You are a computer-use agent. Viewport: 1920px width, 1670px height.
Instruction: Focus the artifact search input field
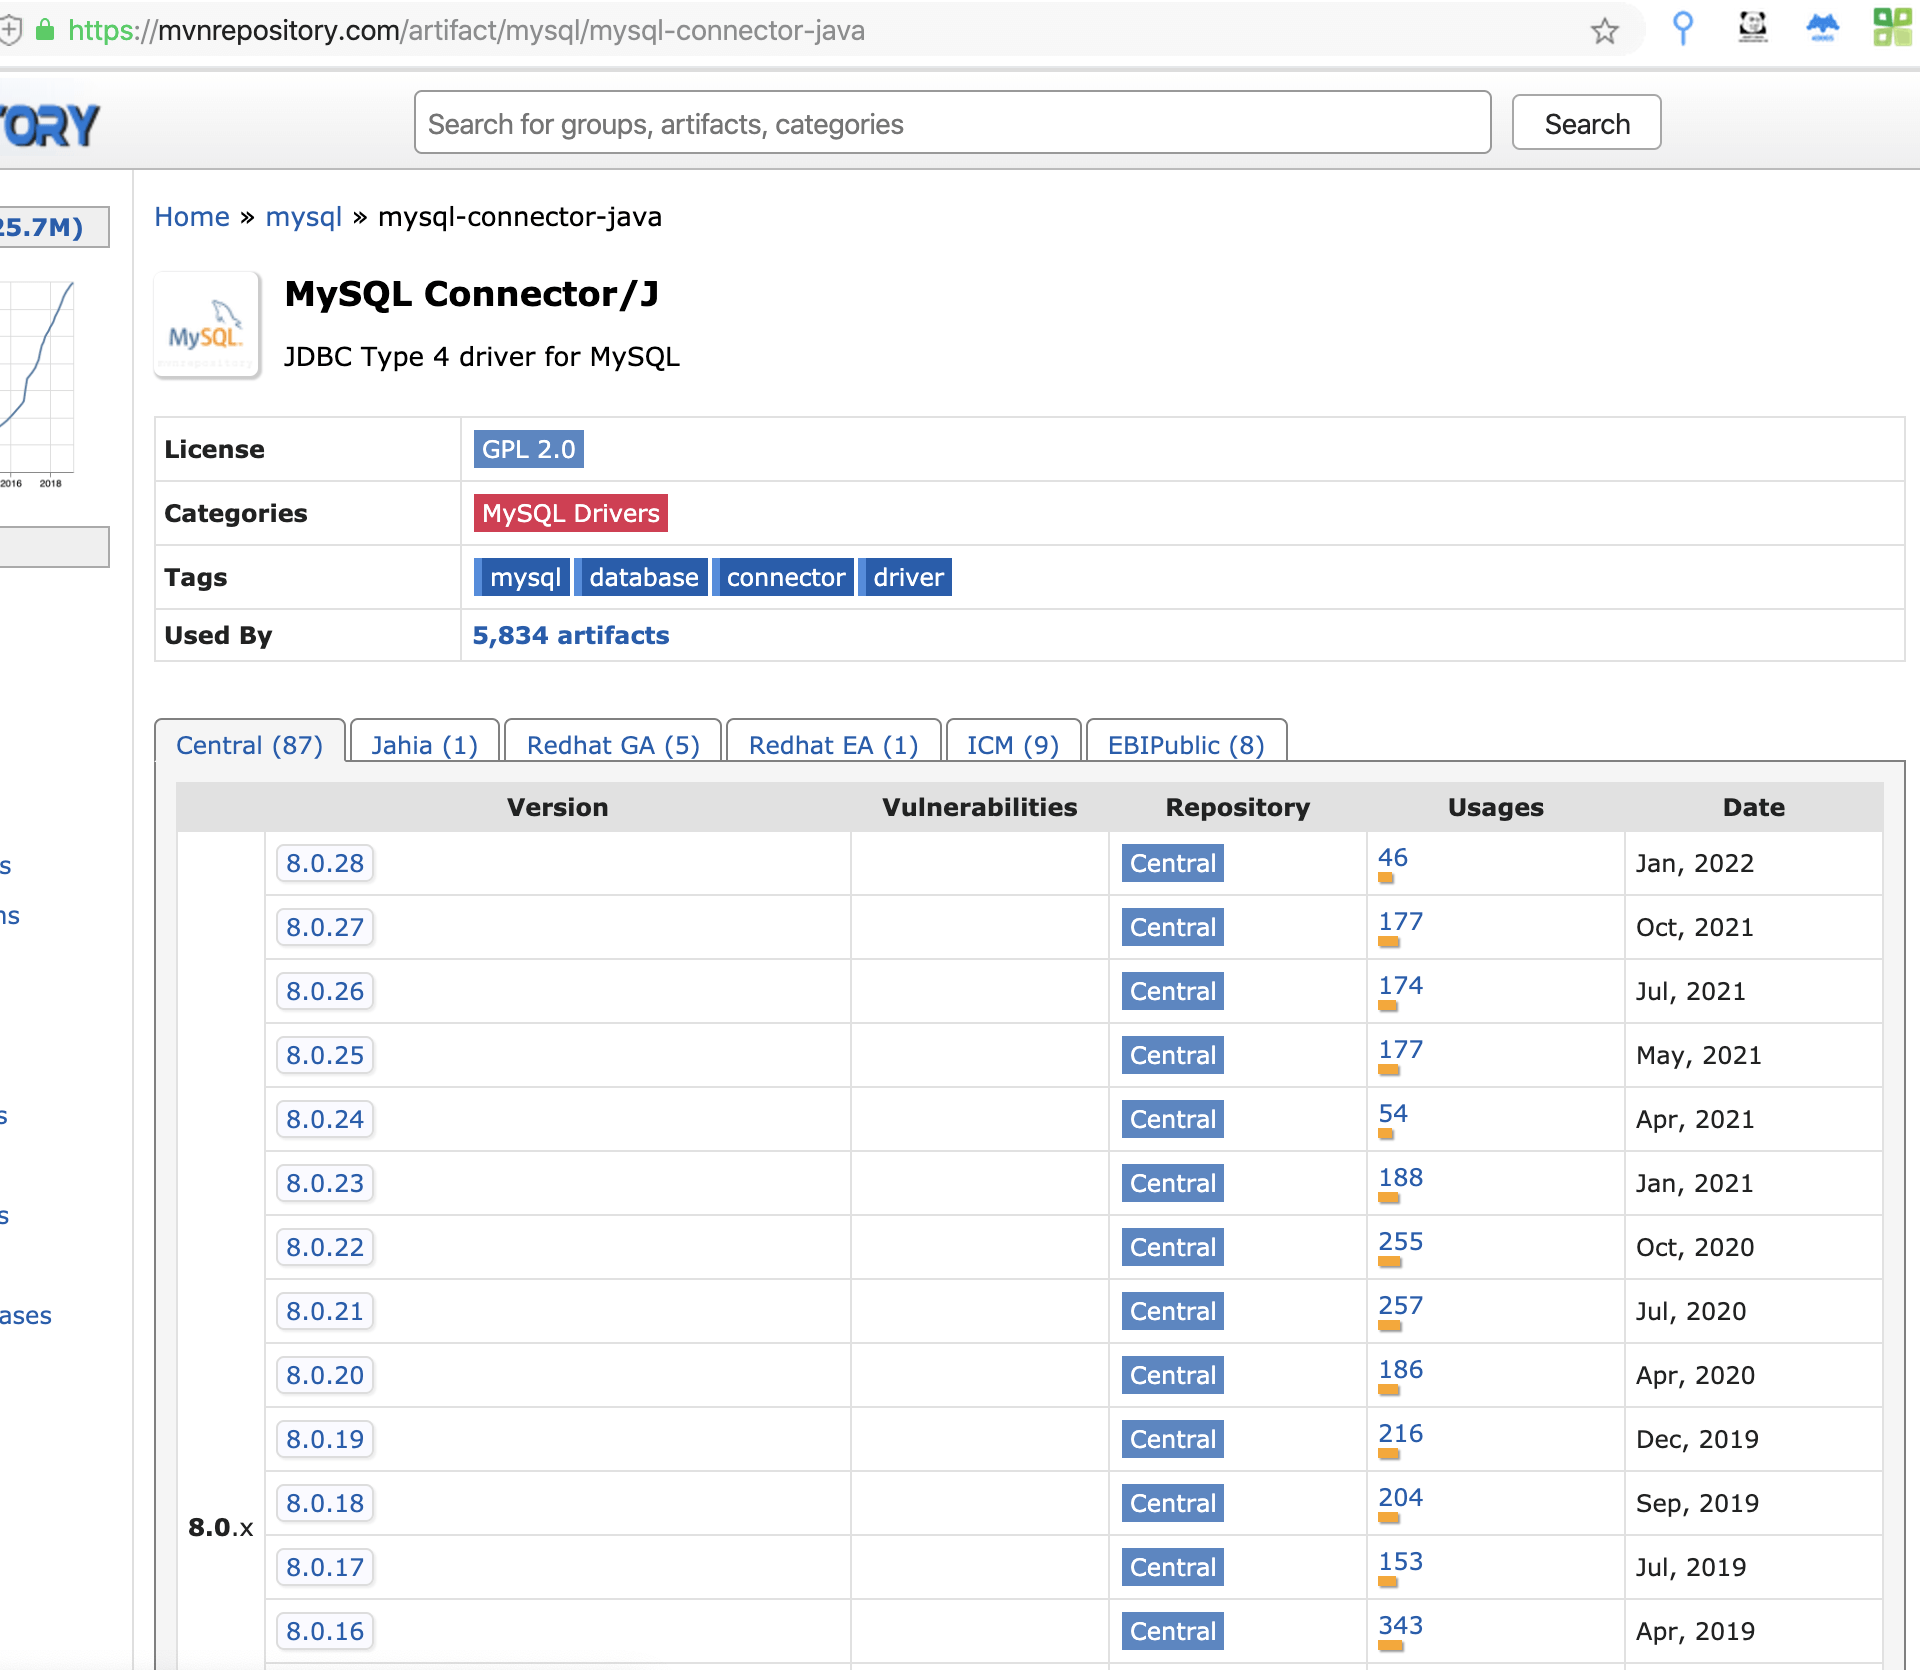[x=952, y=123]
